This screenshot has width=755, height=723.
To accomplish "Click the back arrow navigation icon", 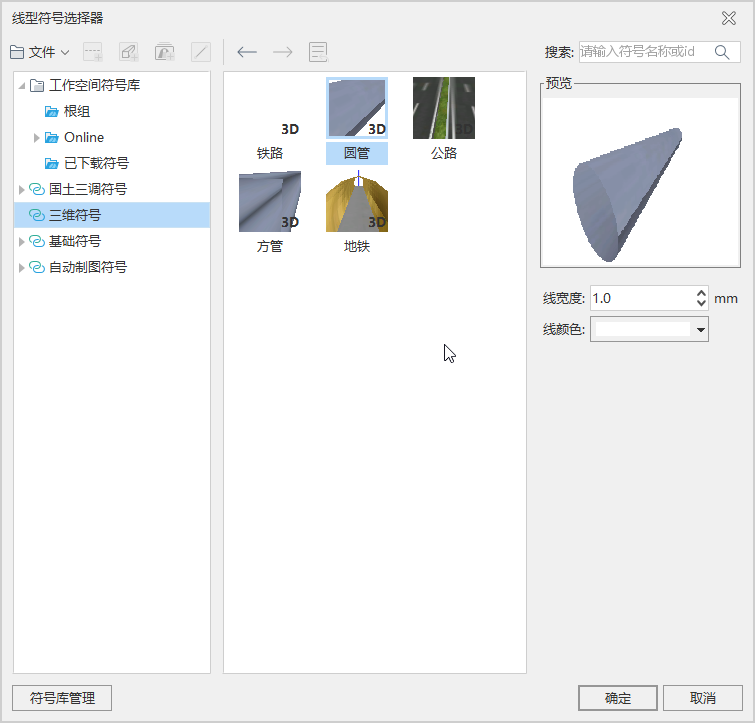I will [x=247, y=52].
